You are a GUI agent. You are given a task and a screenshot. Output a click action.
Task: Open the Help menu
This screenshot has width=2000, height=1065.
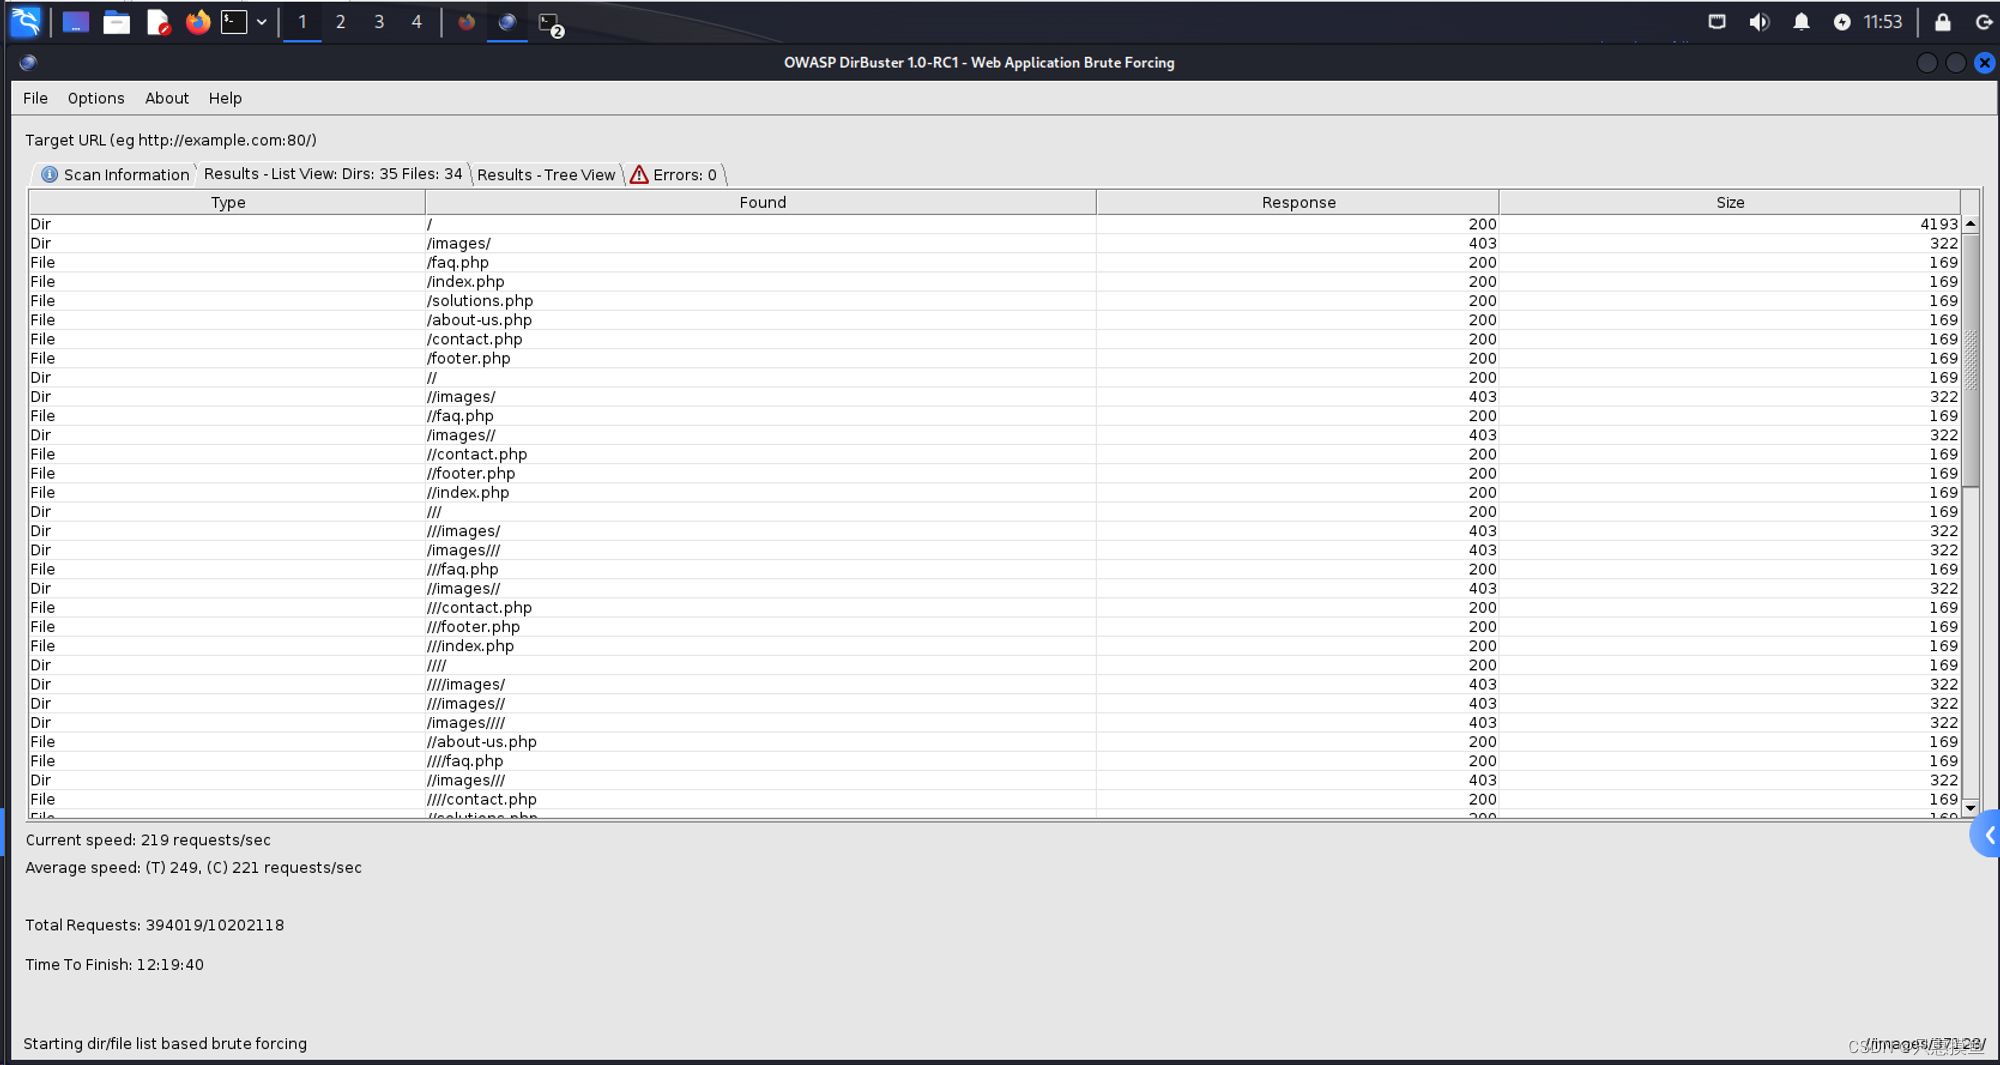(225, 98)
